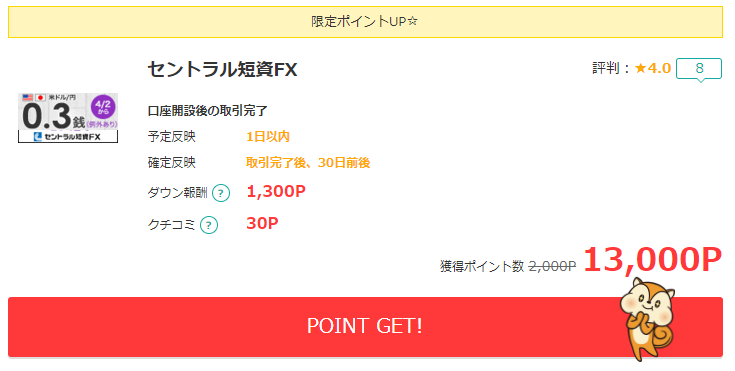Click the 1日以内 scheduled reflection text
This screenshot has width=735, height=371.
coord(268,137)
